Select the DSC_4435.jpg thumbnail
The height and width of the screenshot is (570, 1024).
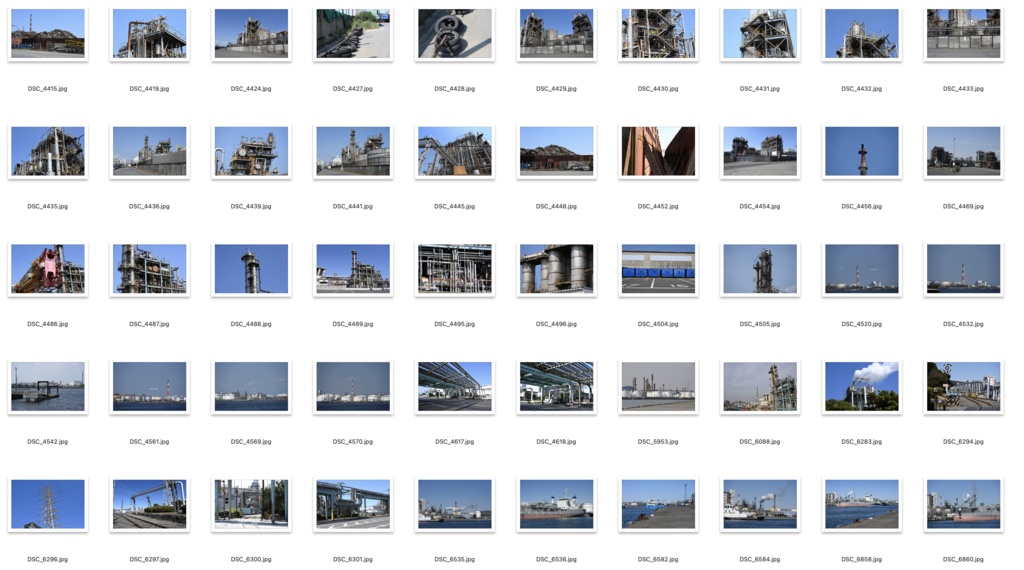tap(48, 151)
